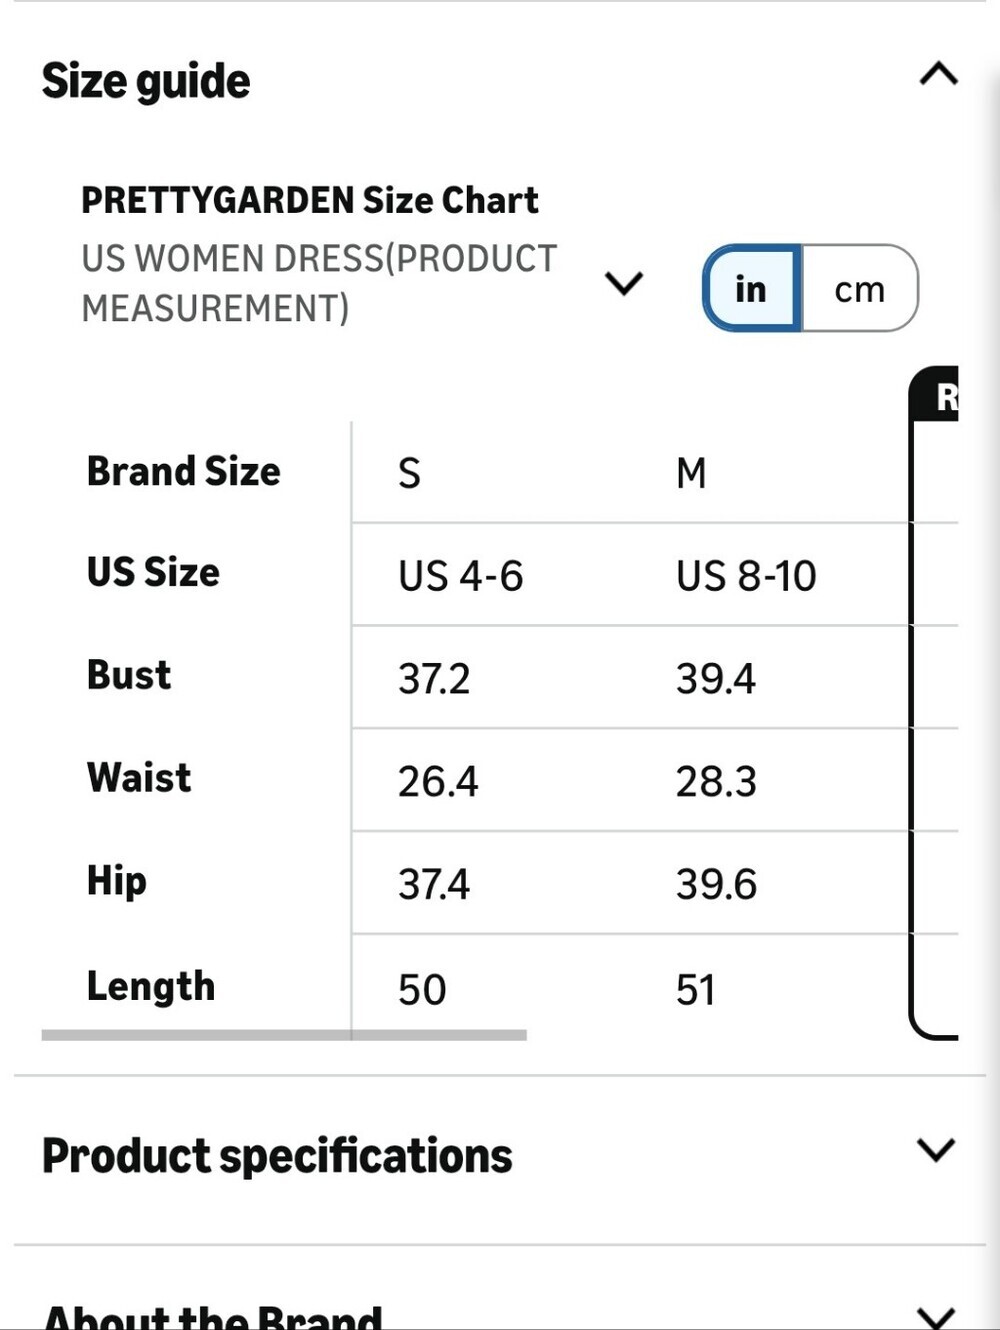This screenshot has width=1000, height=1330.
Task: Click the Size guide heading
Action: pyautogui.click(x=146, y=81)
